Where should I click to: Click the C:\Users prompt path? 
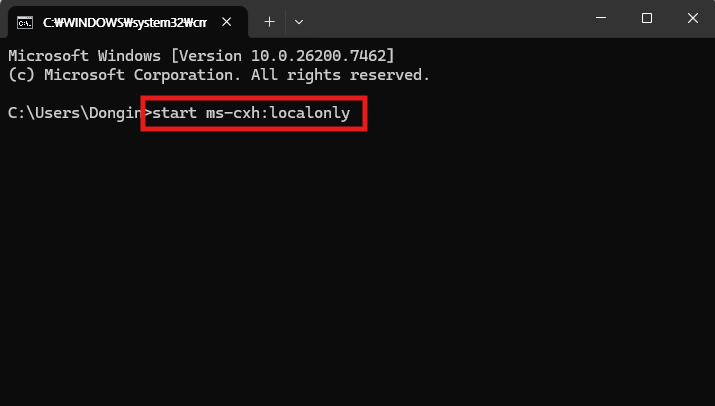pyautogui.click(x=70, y=114)
